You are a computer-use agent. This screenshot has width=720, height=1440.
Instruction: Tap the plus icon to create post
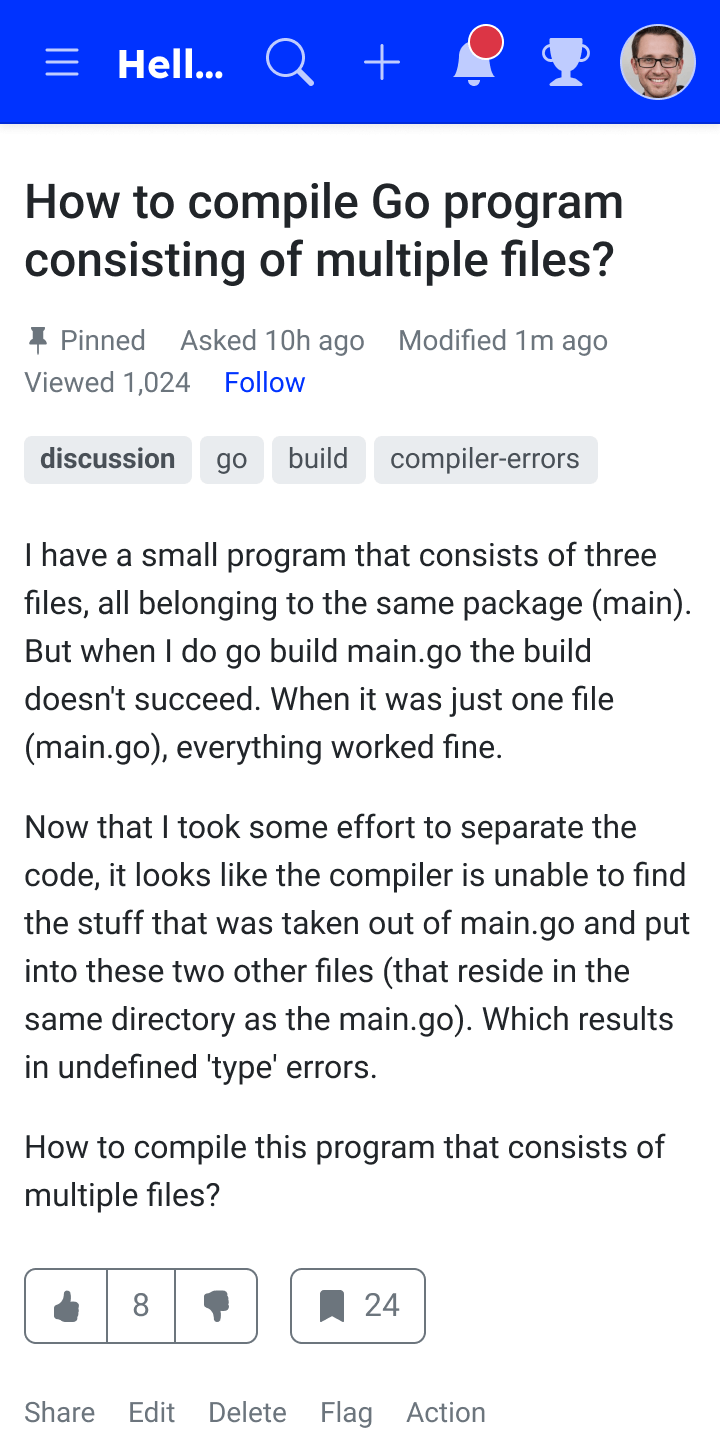pos(382,63)
